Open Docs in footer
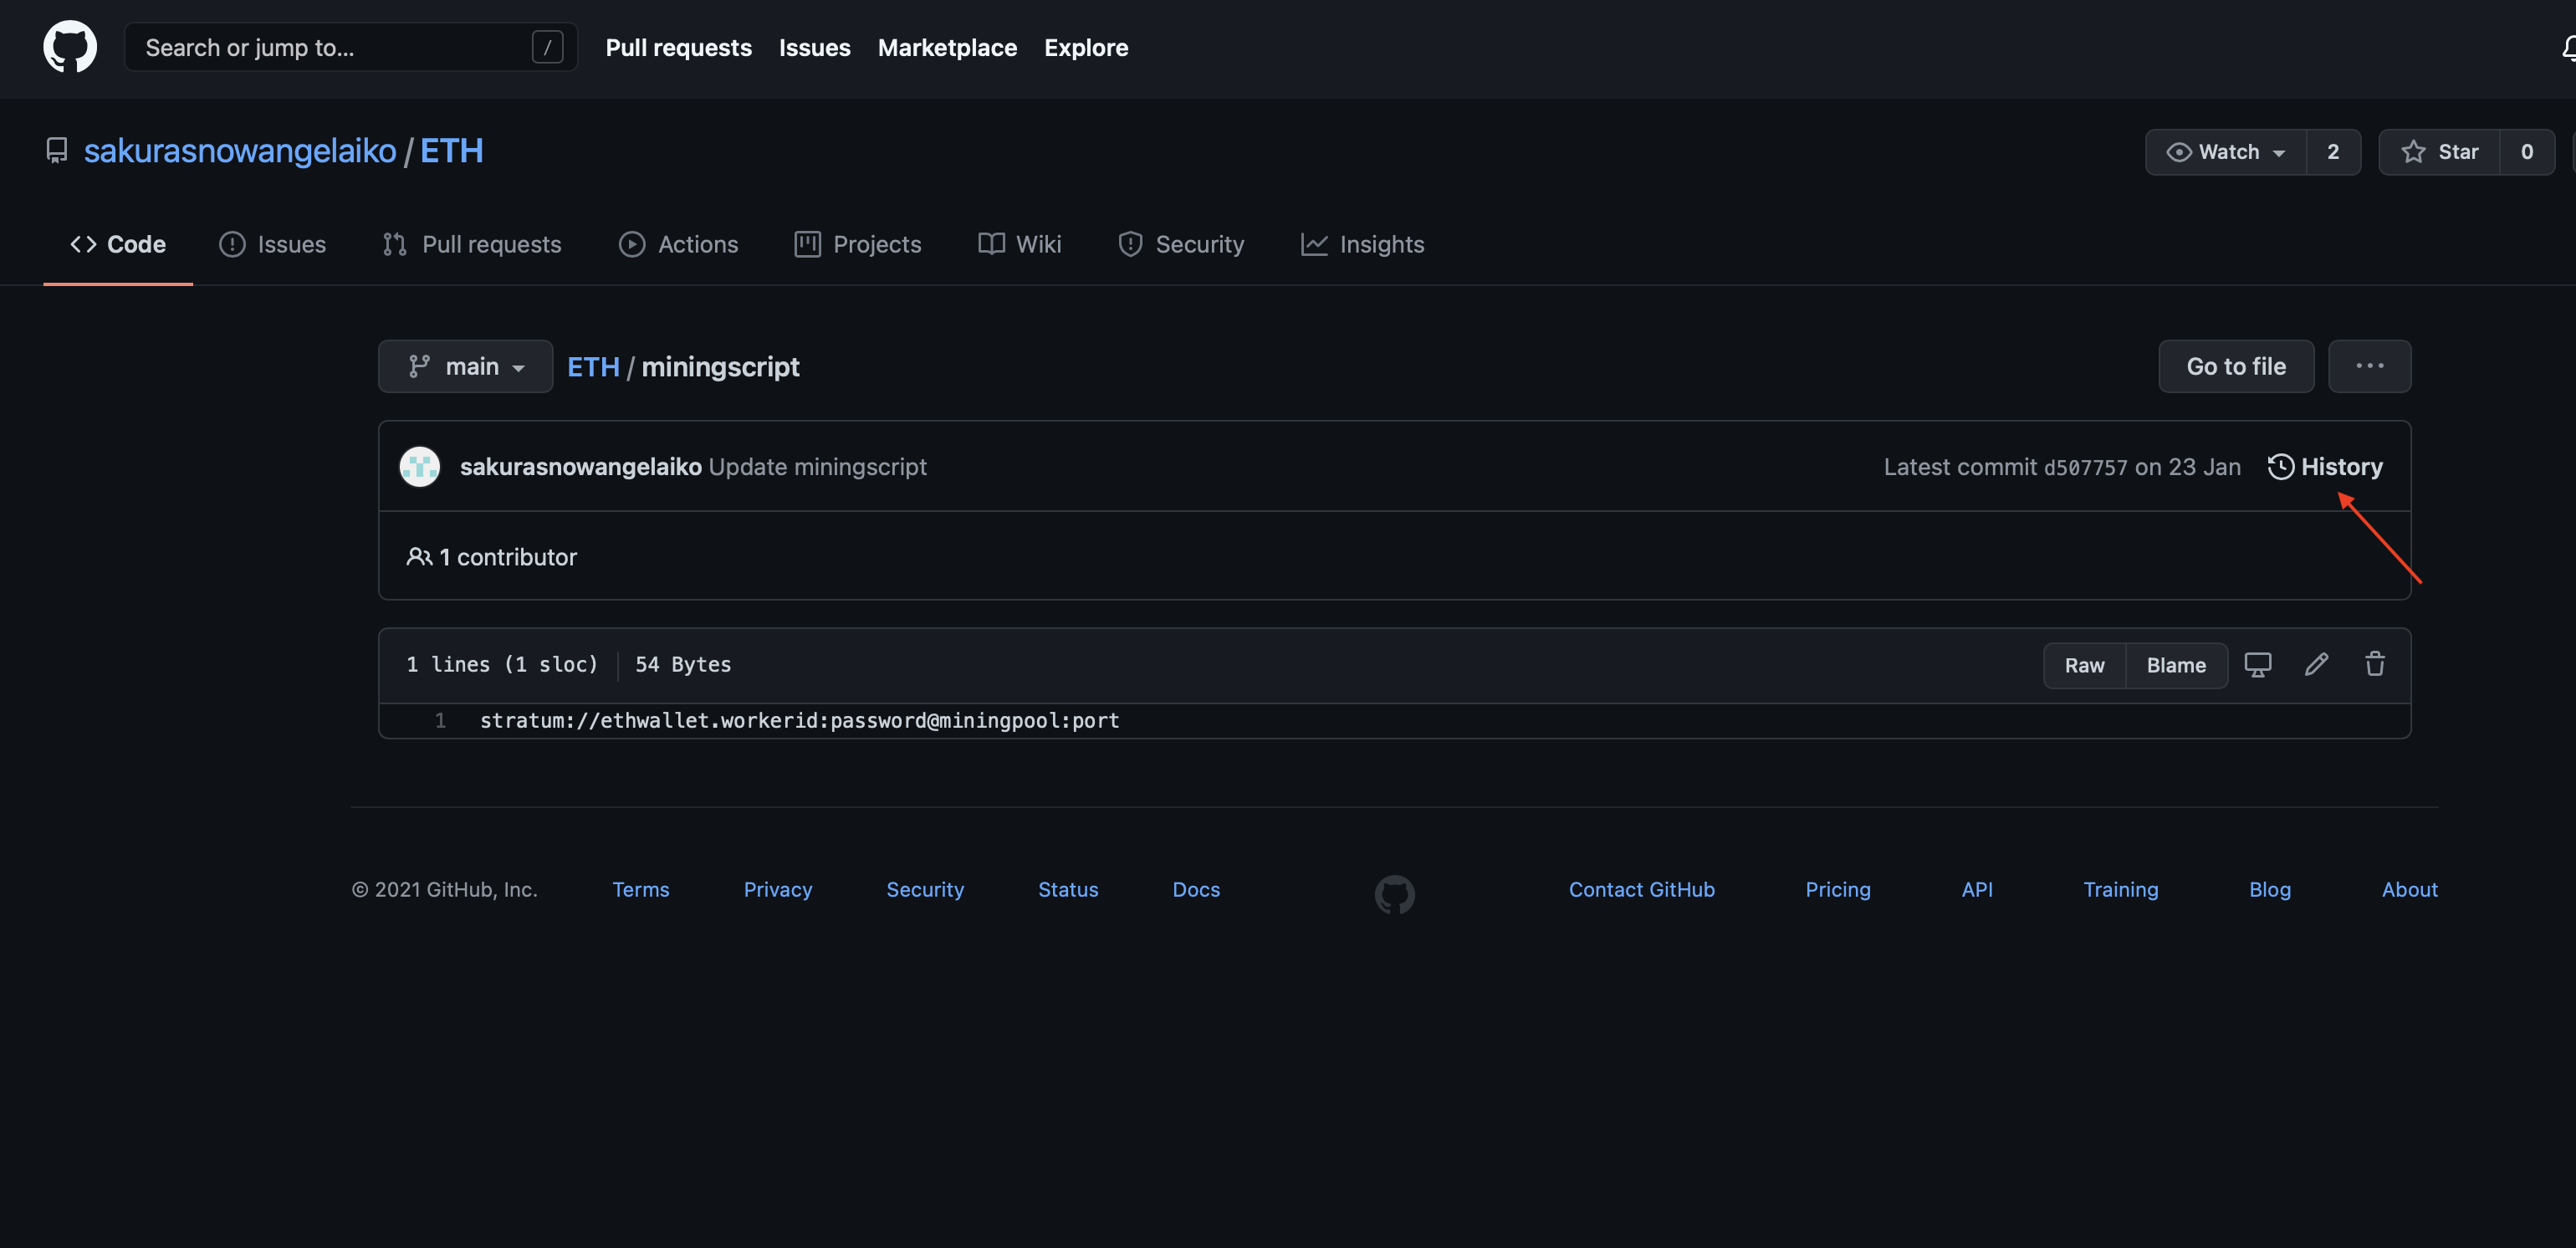The height and width of the screenshot is (1248, 2576). point(1196,889)
